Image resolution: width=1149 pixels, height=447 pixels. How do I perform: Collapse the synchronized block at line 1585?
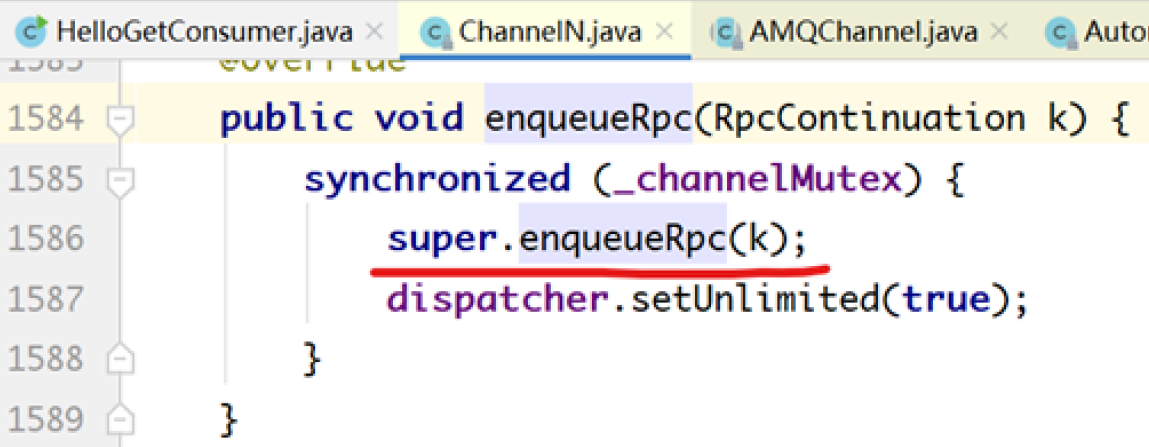pyautogui.click(x=120, y=181)
